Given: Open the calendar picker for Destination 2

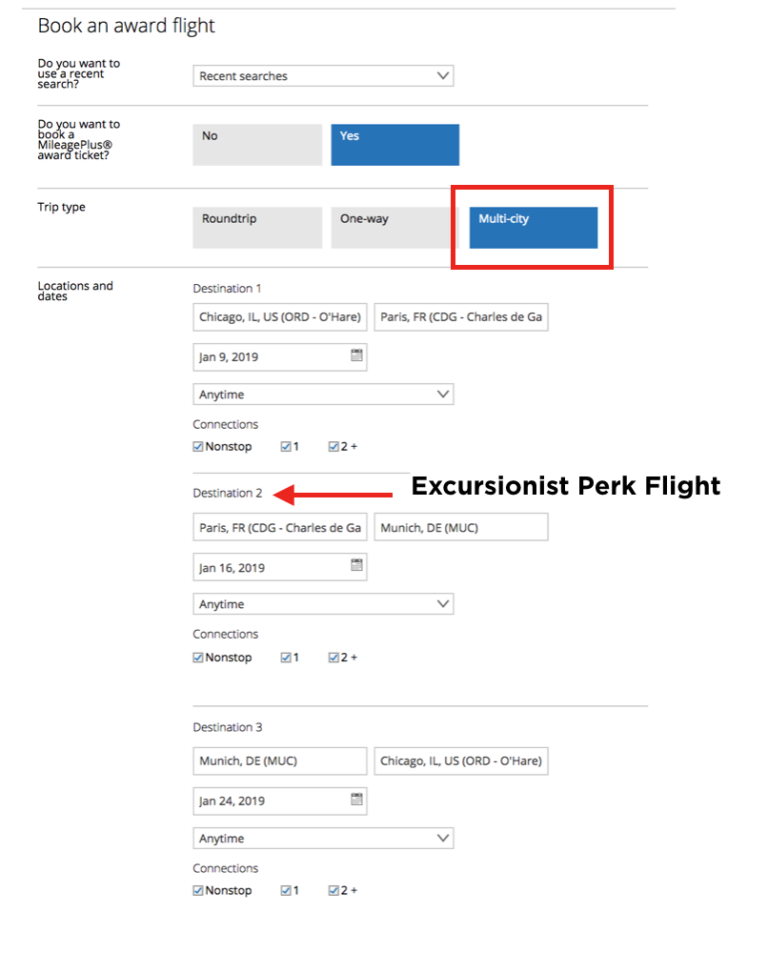Looking at the screenshot, I should tap(354, 566).
